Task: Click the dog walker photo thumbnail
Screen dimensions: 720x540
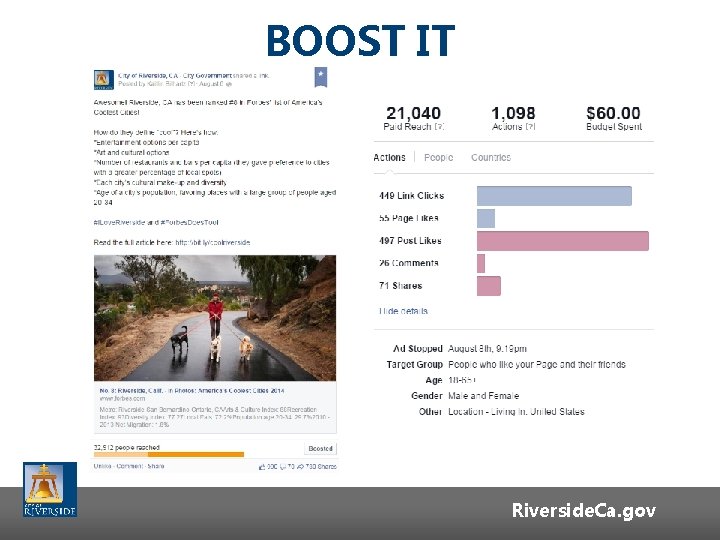Action: [215, 318]
